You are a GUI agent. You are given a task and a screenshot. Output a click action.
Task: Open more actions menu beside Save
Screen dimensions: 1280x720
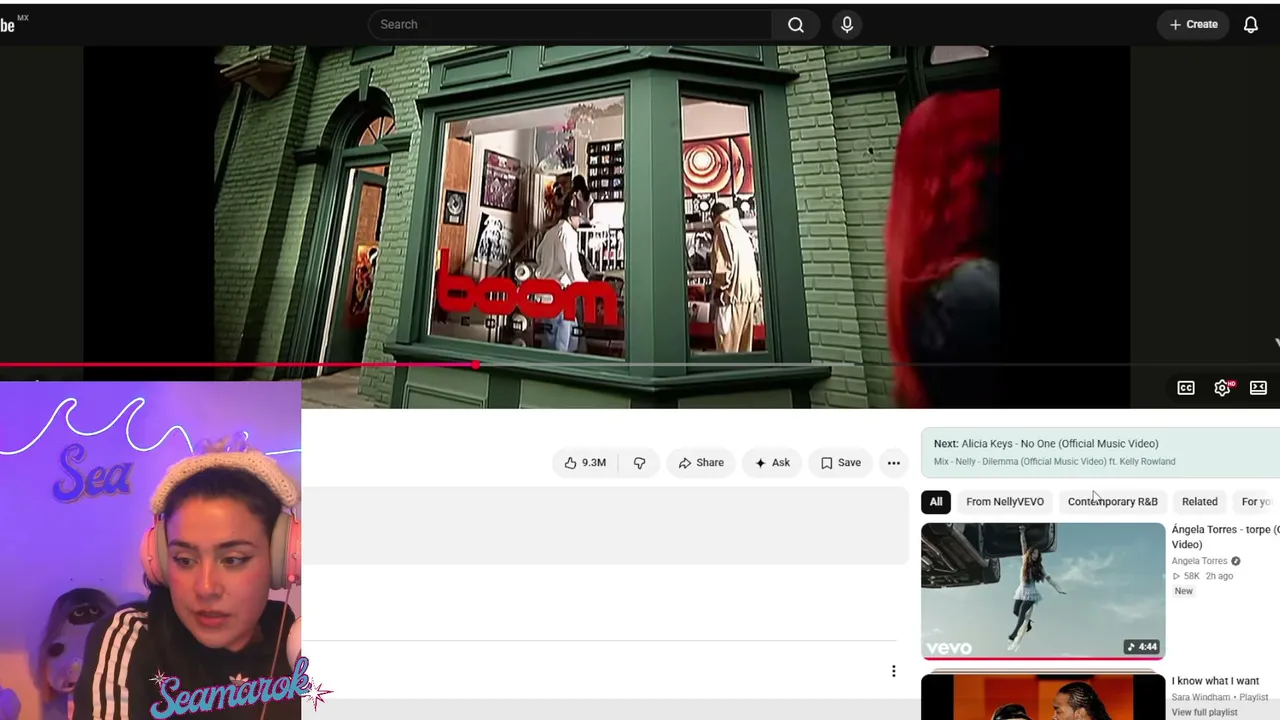894,463
